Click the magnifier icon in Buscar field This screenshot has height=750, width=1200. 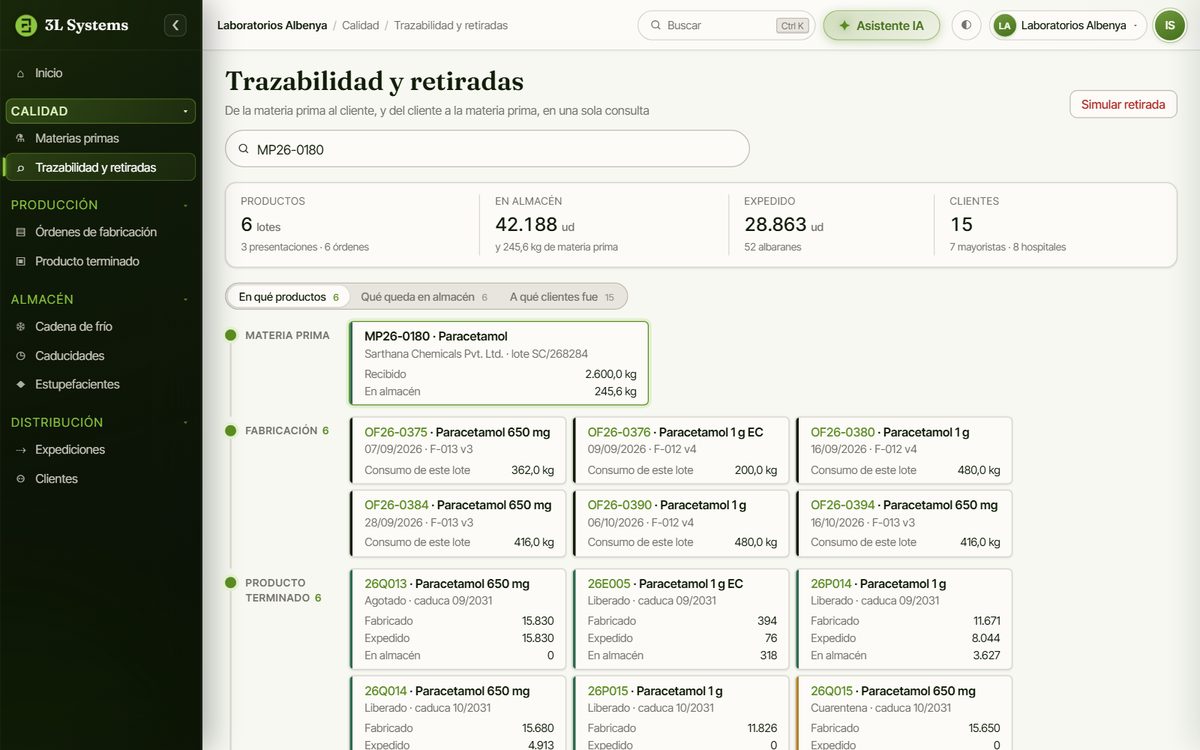pos(656,25)
